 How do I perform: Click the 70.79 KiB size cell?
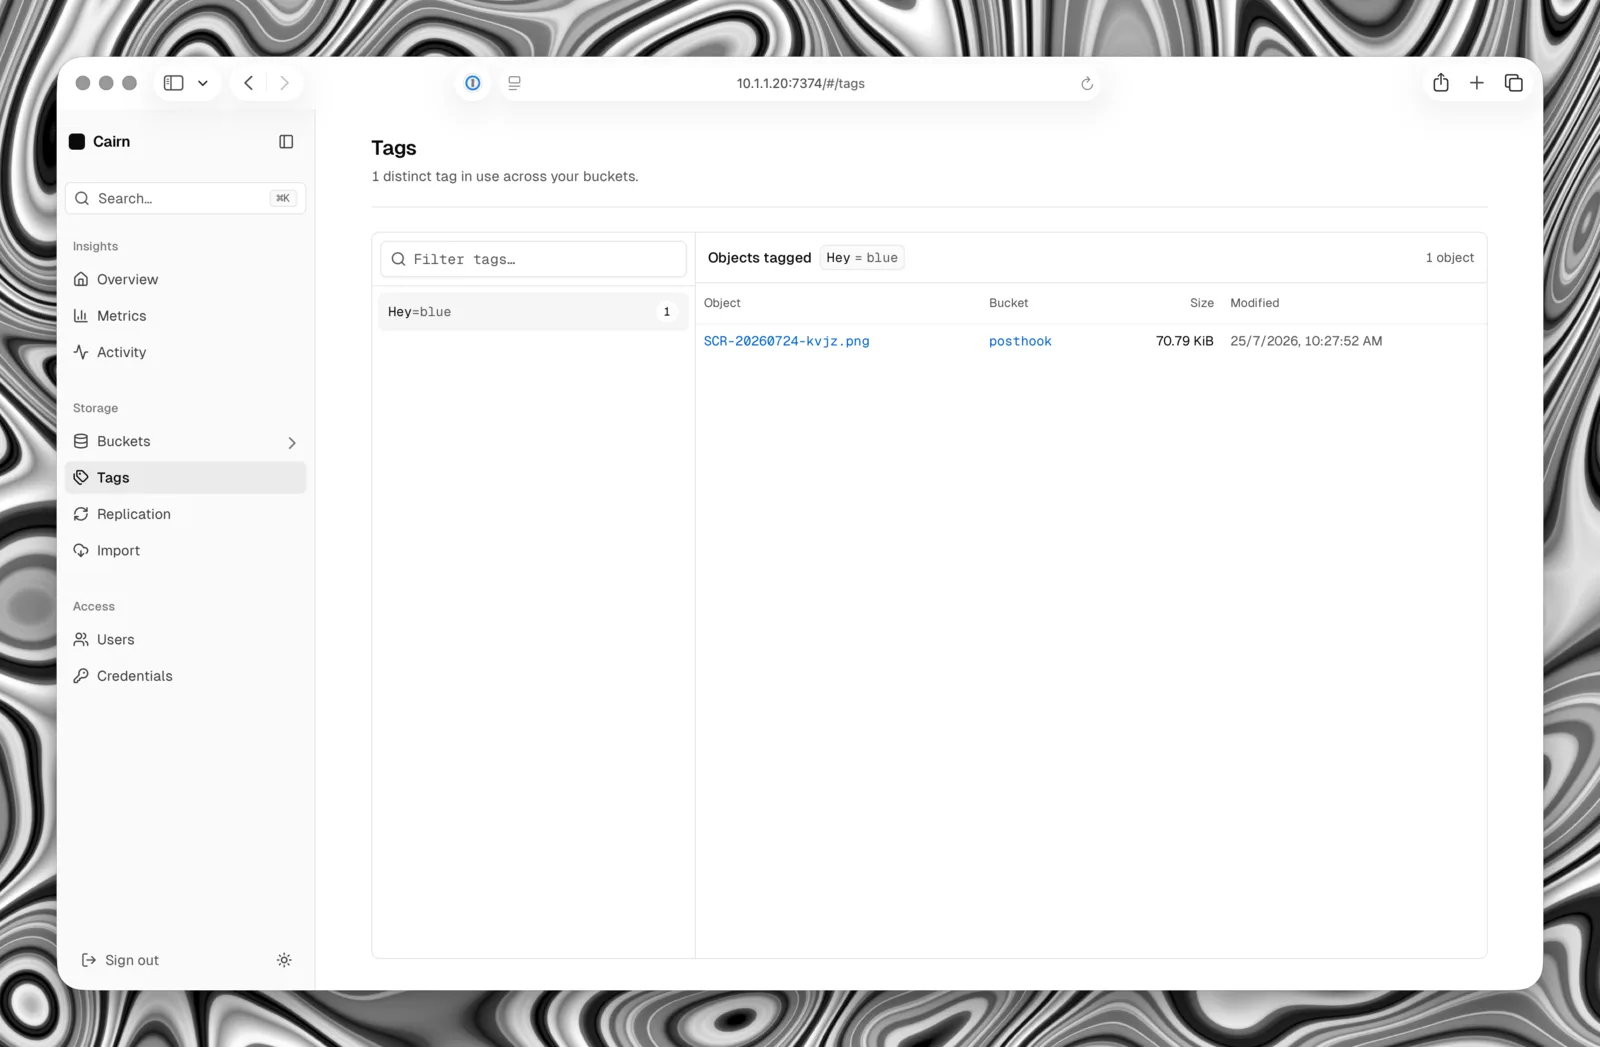pyautogui.click(x=1184, y=341)
